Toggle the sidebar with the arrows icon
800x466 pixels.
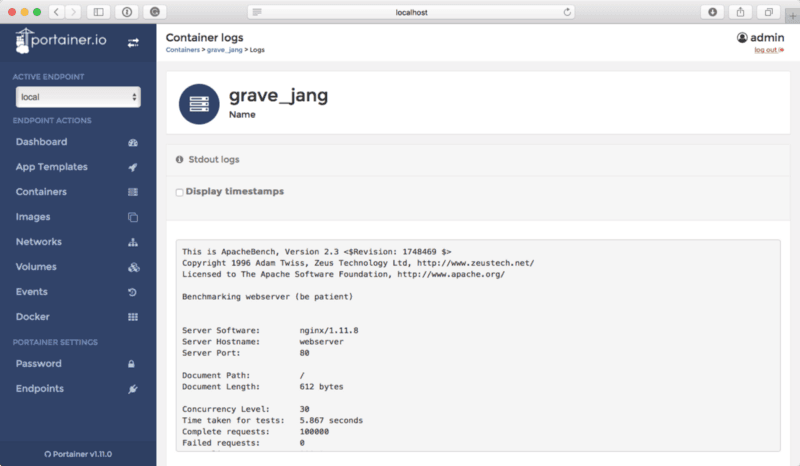(133, 43)
